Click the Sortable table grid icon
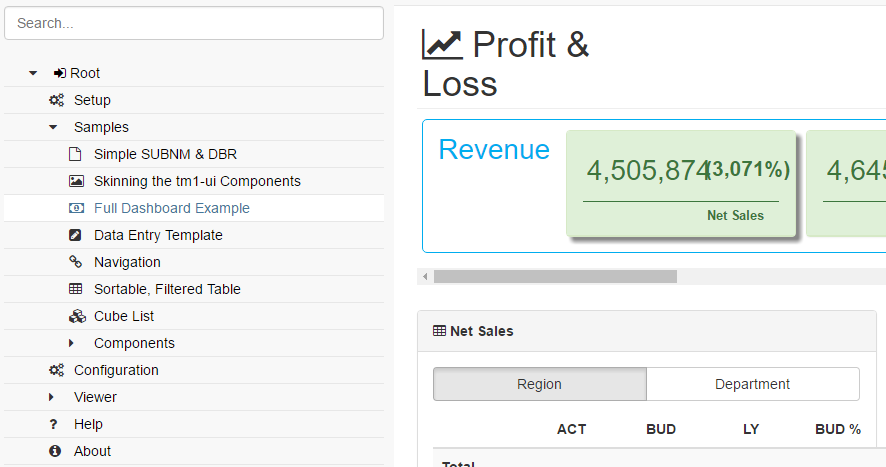The image size is (886, 467). (76, 289)
